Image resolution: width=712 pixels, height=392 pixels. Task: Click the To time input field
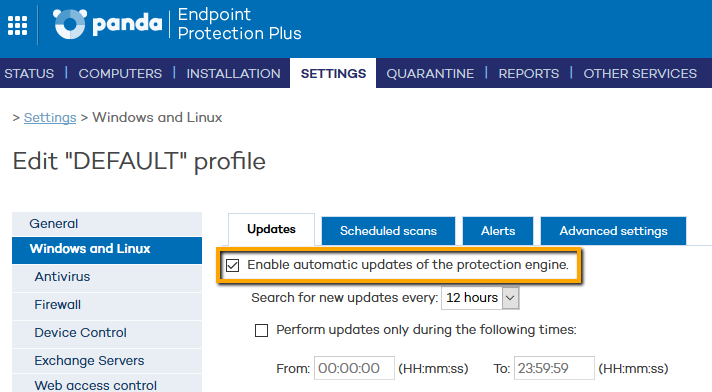tap(554, 368)
